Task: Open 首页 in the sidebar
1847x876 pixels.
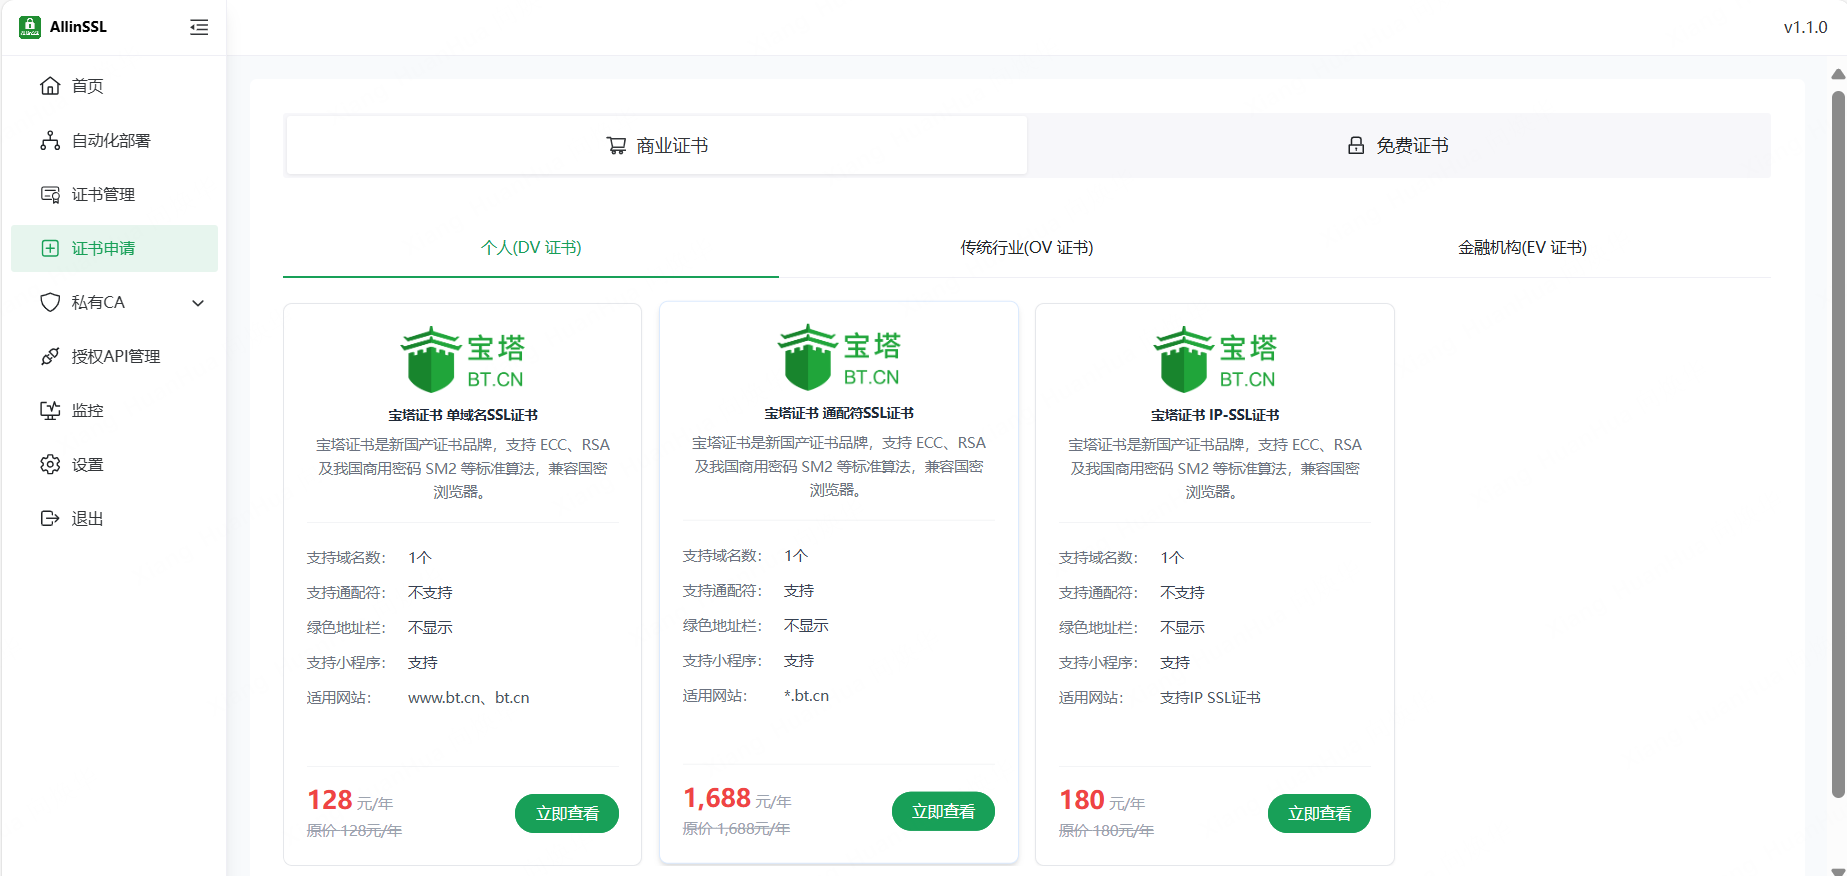Action: click(114, 86)
